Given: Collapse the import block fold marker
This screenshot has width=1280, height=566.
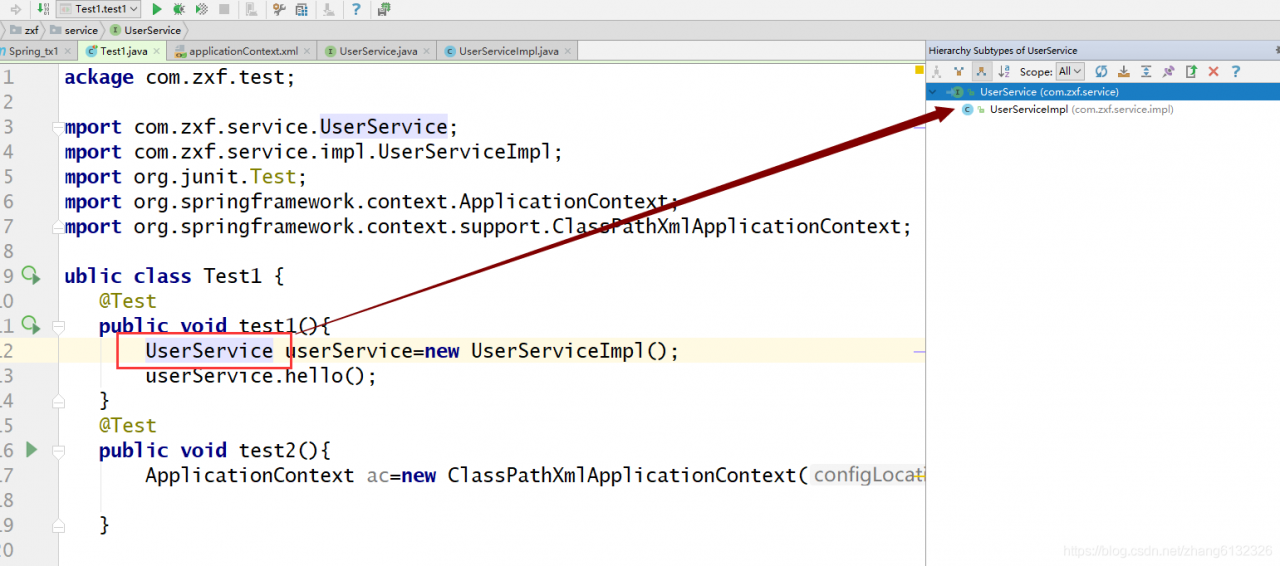Looking at the screenshot, I should [58, 127].
